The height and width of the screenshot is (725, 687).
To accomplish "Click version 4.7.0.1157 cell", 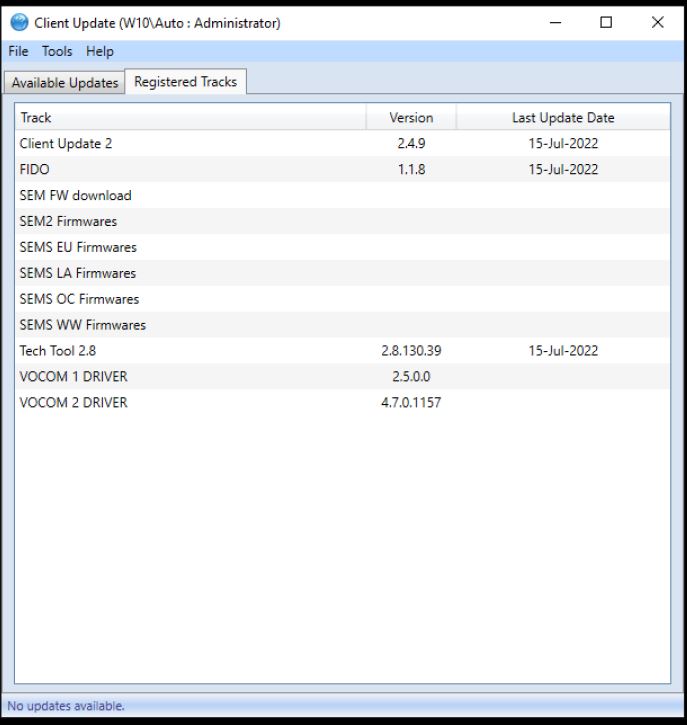I will pos(411,402).
